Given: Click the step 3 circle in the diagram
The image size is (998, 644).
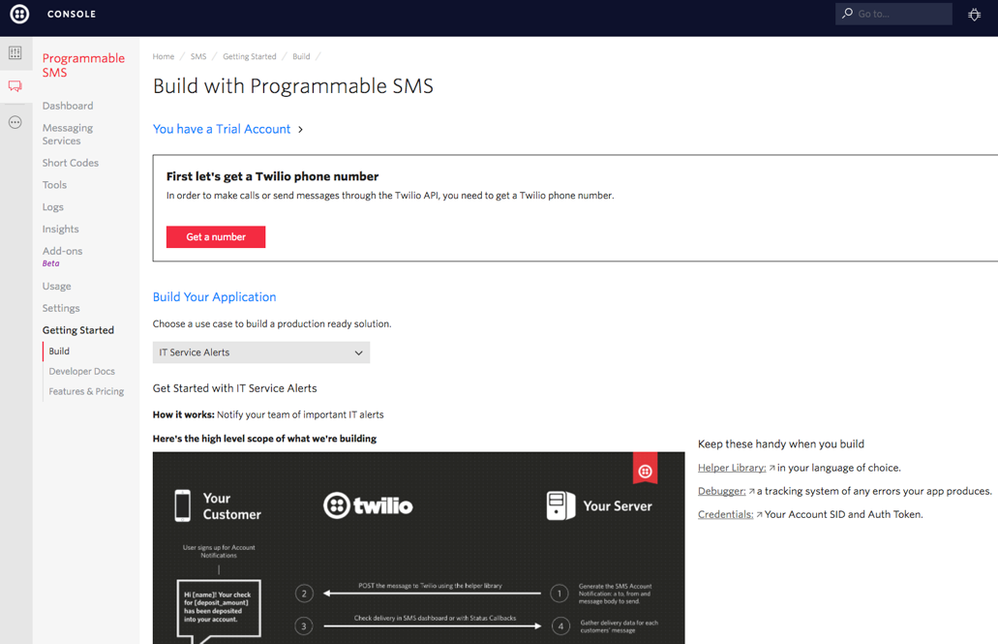Looking at the screenshot, I should [304, 626].
